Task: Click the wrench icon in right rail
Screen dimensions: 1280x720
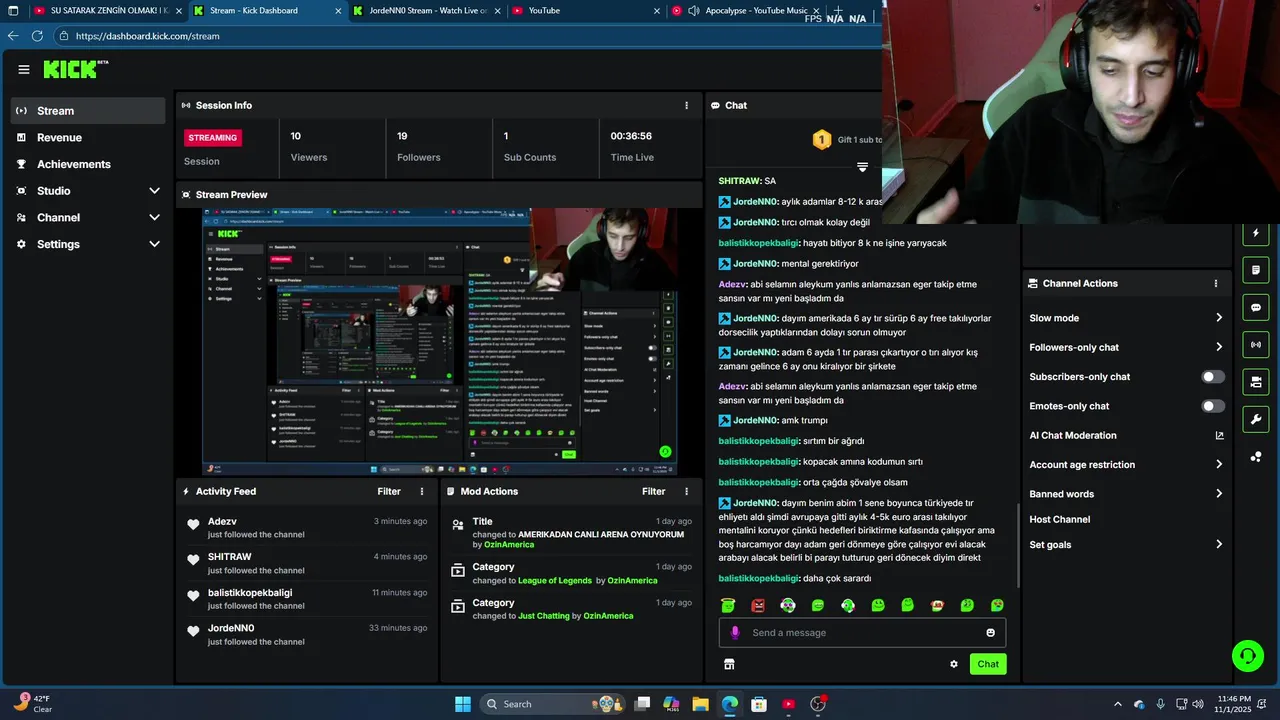Action: coord(1256,419)
